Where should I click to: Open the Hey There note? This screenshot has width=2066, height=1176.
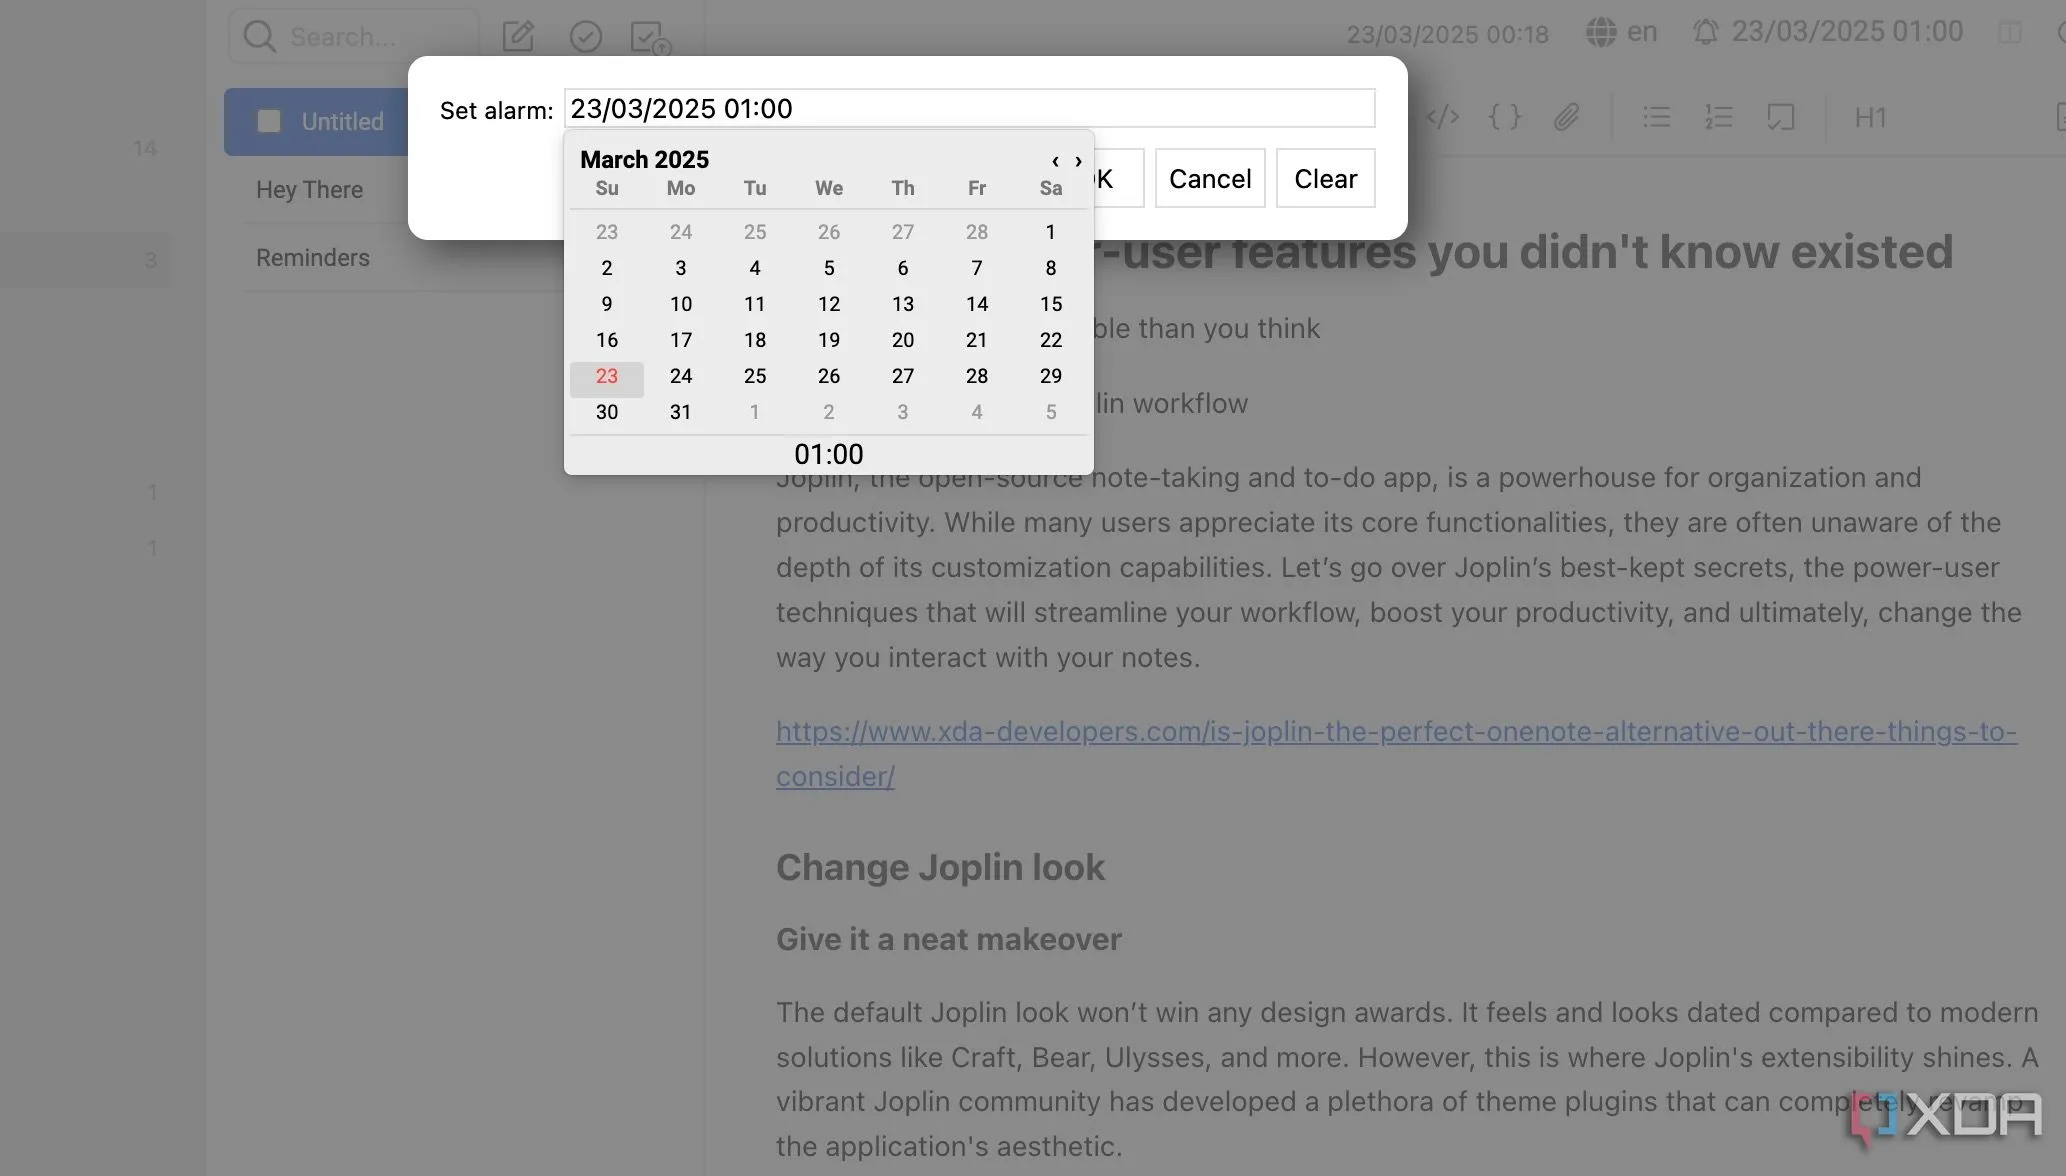coord(309,189)
